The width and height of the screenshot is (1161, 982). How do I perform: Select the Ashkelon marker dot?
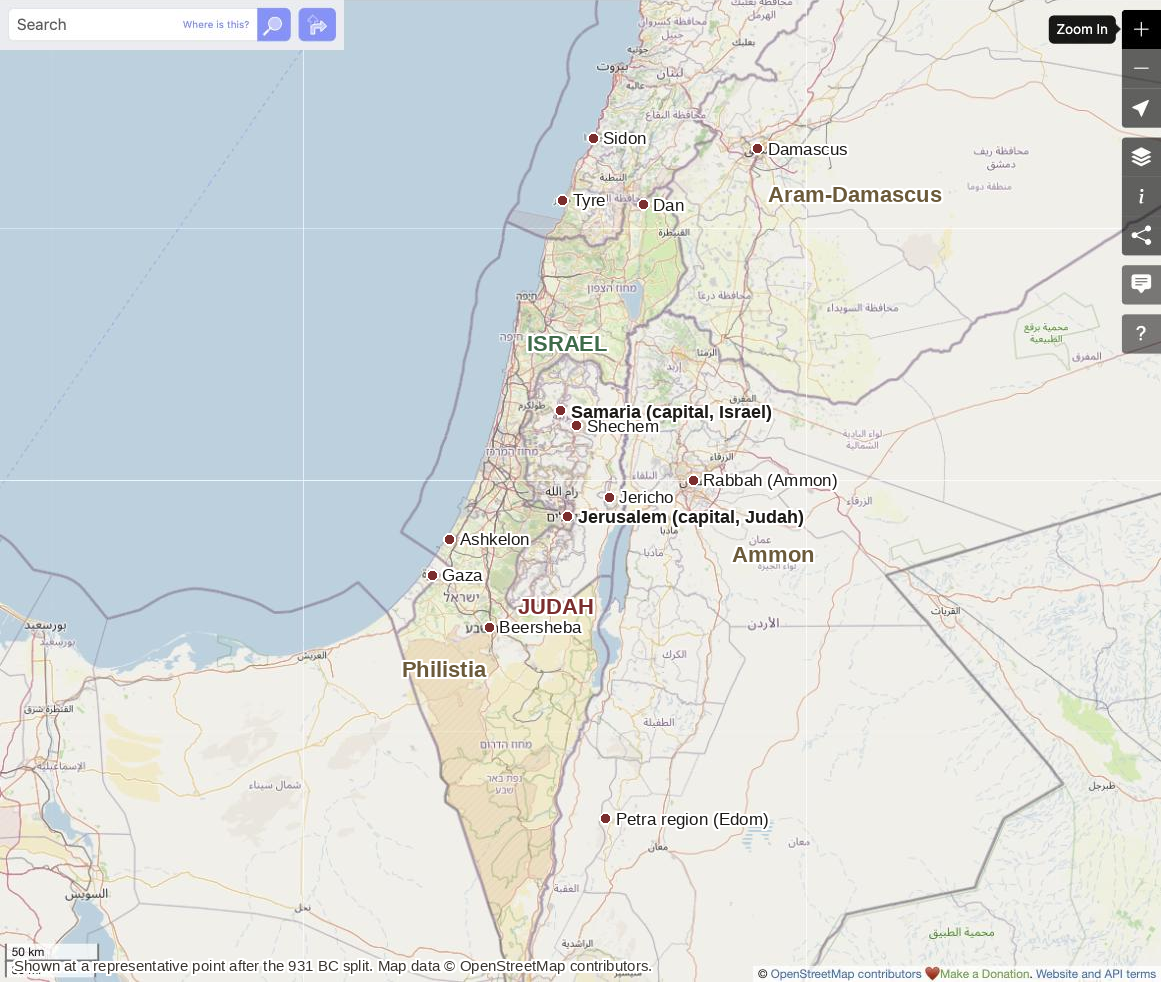coord(449,540)
